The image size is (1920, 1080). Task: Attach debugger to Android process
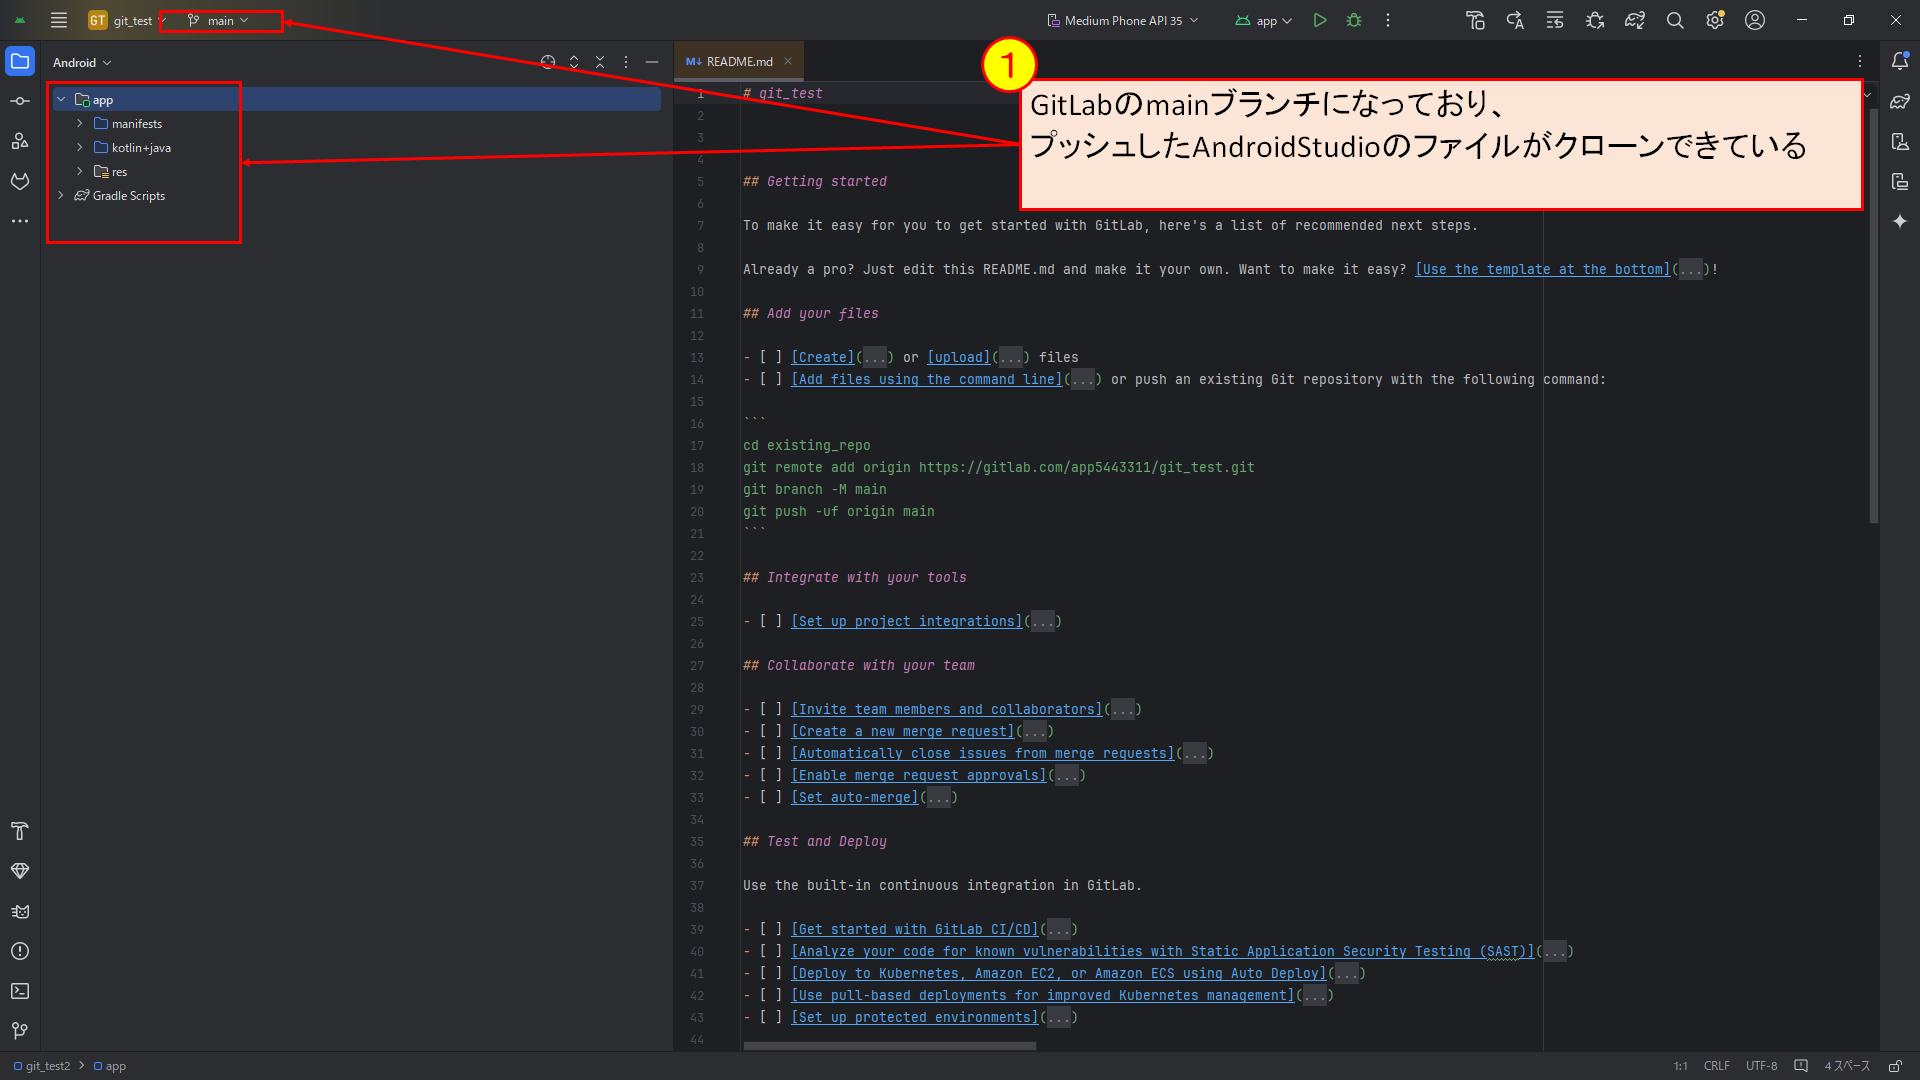[x=1595, y=20]
